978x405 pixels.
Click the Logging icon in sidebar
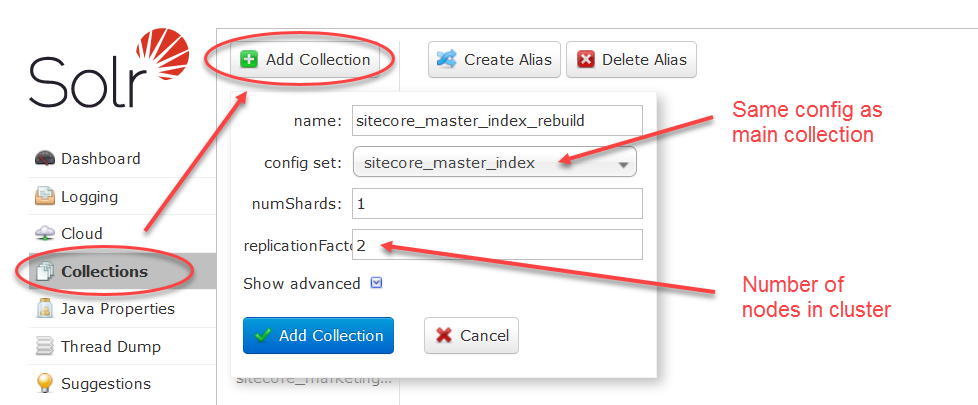(x=45, y=197)
